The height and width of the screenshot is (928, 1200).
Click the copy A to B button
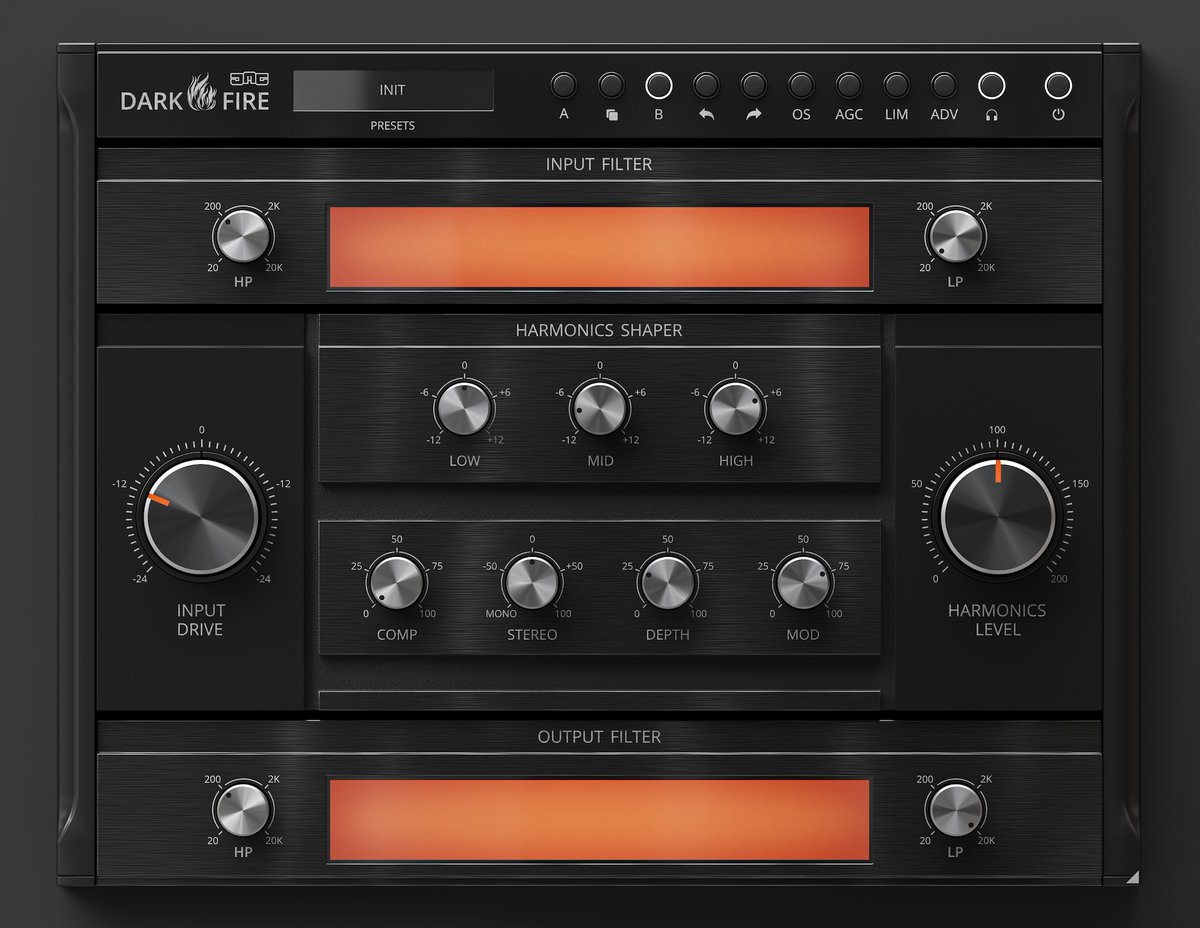pyautogui.click(x=611, y=84)
